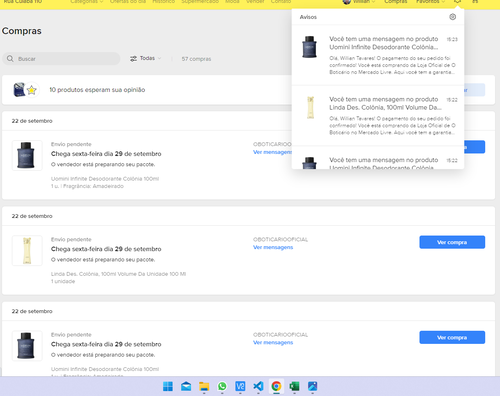This screenshot has width=500, height=396.
Task: Click the Avisos panel title
Action: pyautogui.click(x=308, y=17)
